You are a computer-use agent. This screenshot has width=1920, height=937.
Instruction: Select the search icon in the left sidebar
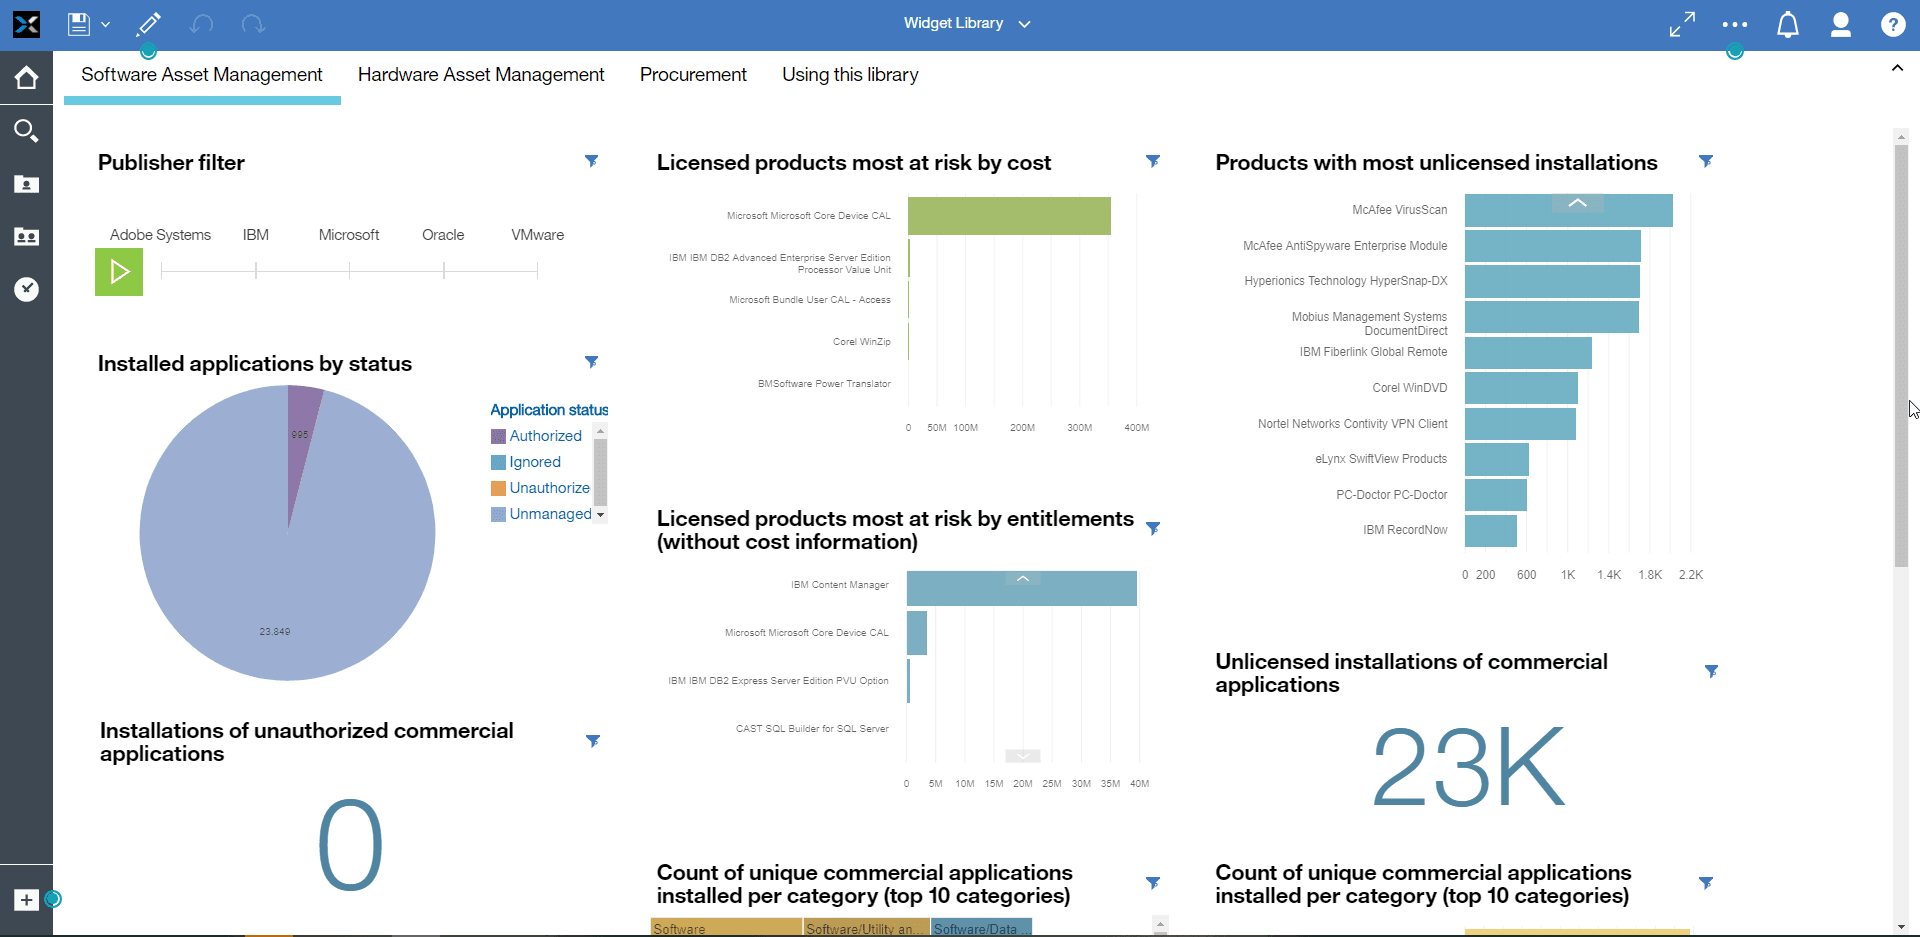coord(26,130)
